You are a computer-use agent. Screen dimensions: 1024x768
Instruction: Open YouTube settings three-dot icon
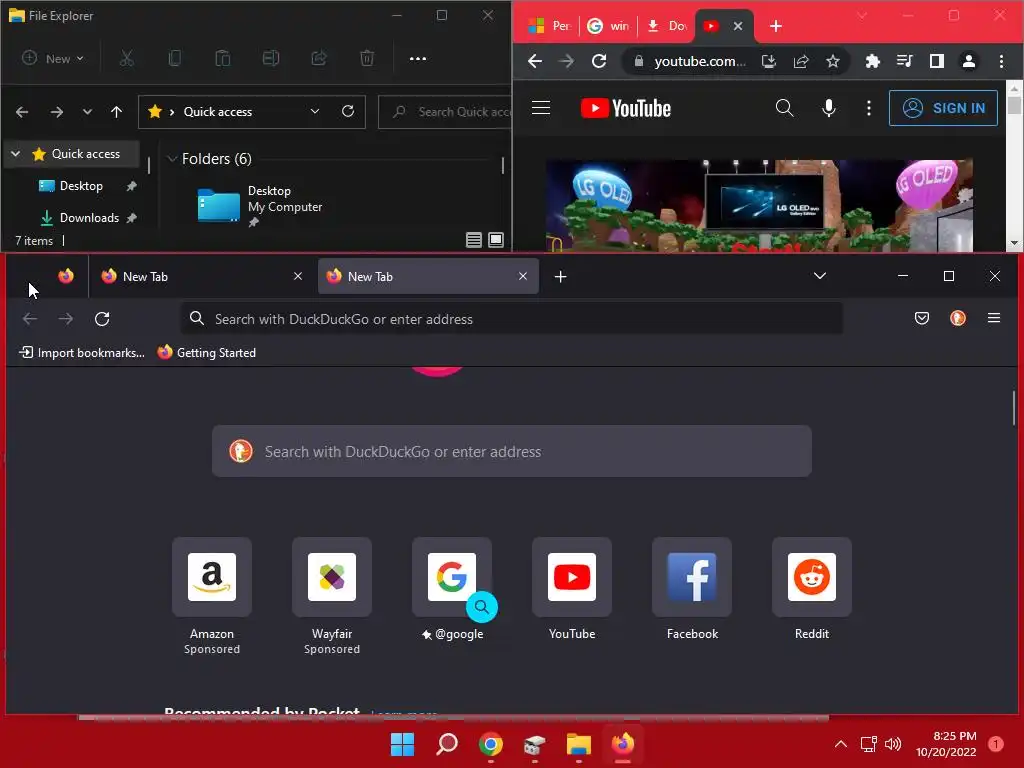click(x=869, y=108)
